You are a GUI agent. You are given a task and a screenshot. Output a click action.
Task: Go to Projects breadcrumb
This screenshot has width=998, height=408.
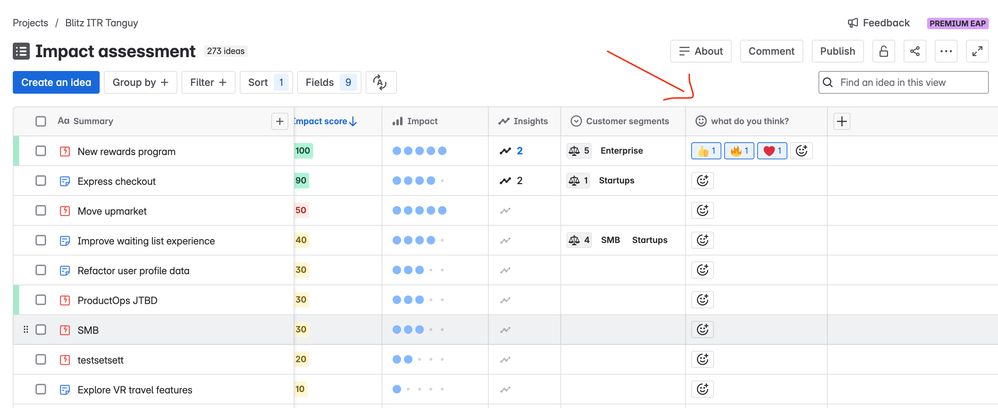pos(30,23)
